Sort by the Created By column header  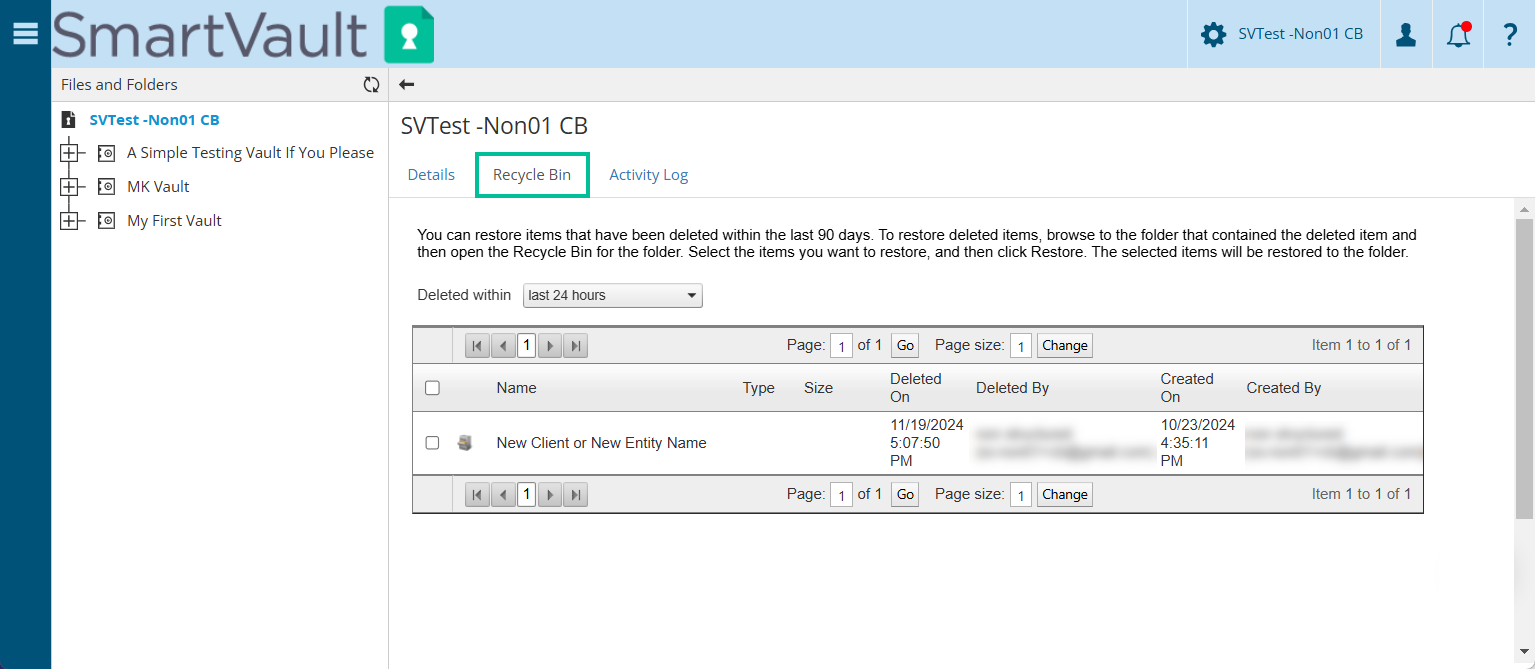coord(1284,388)
